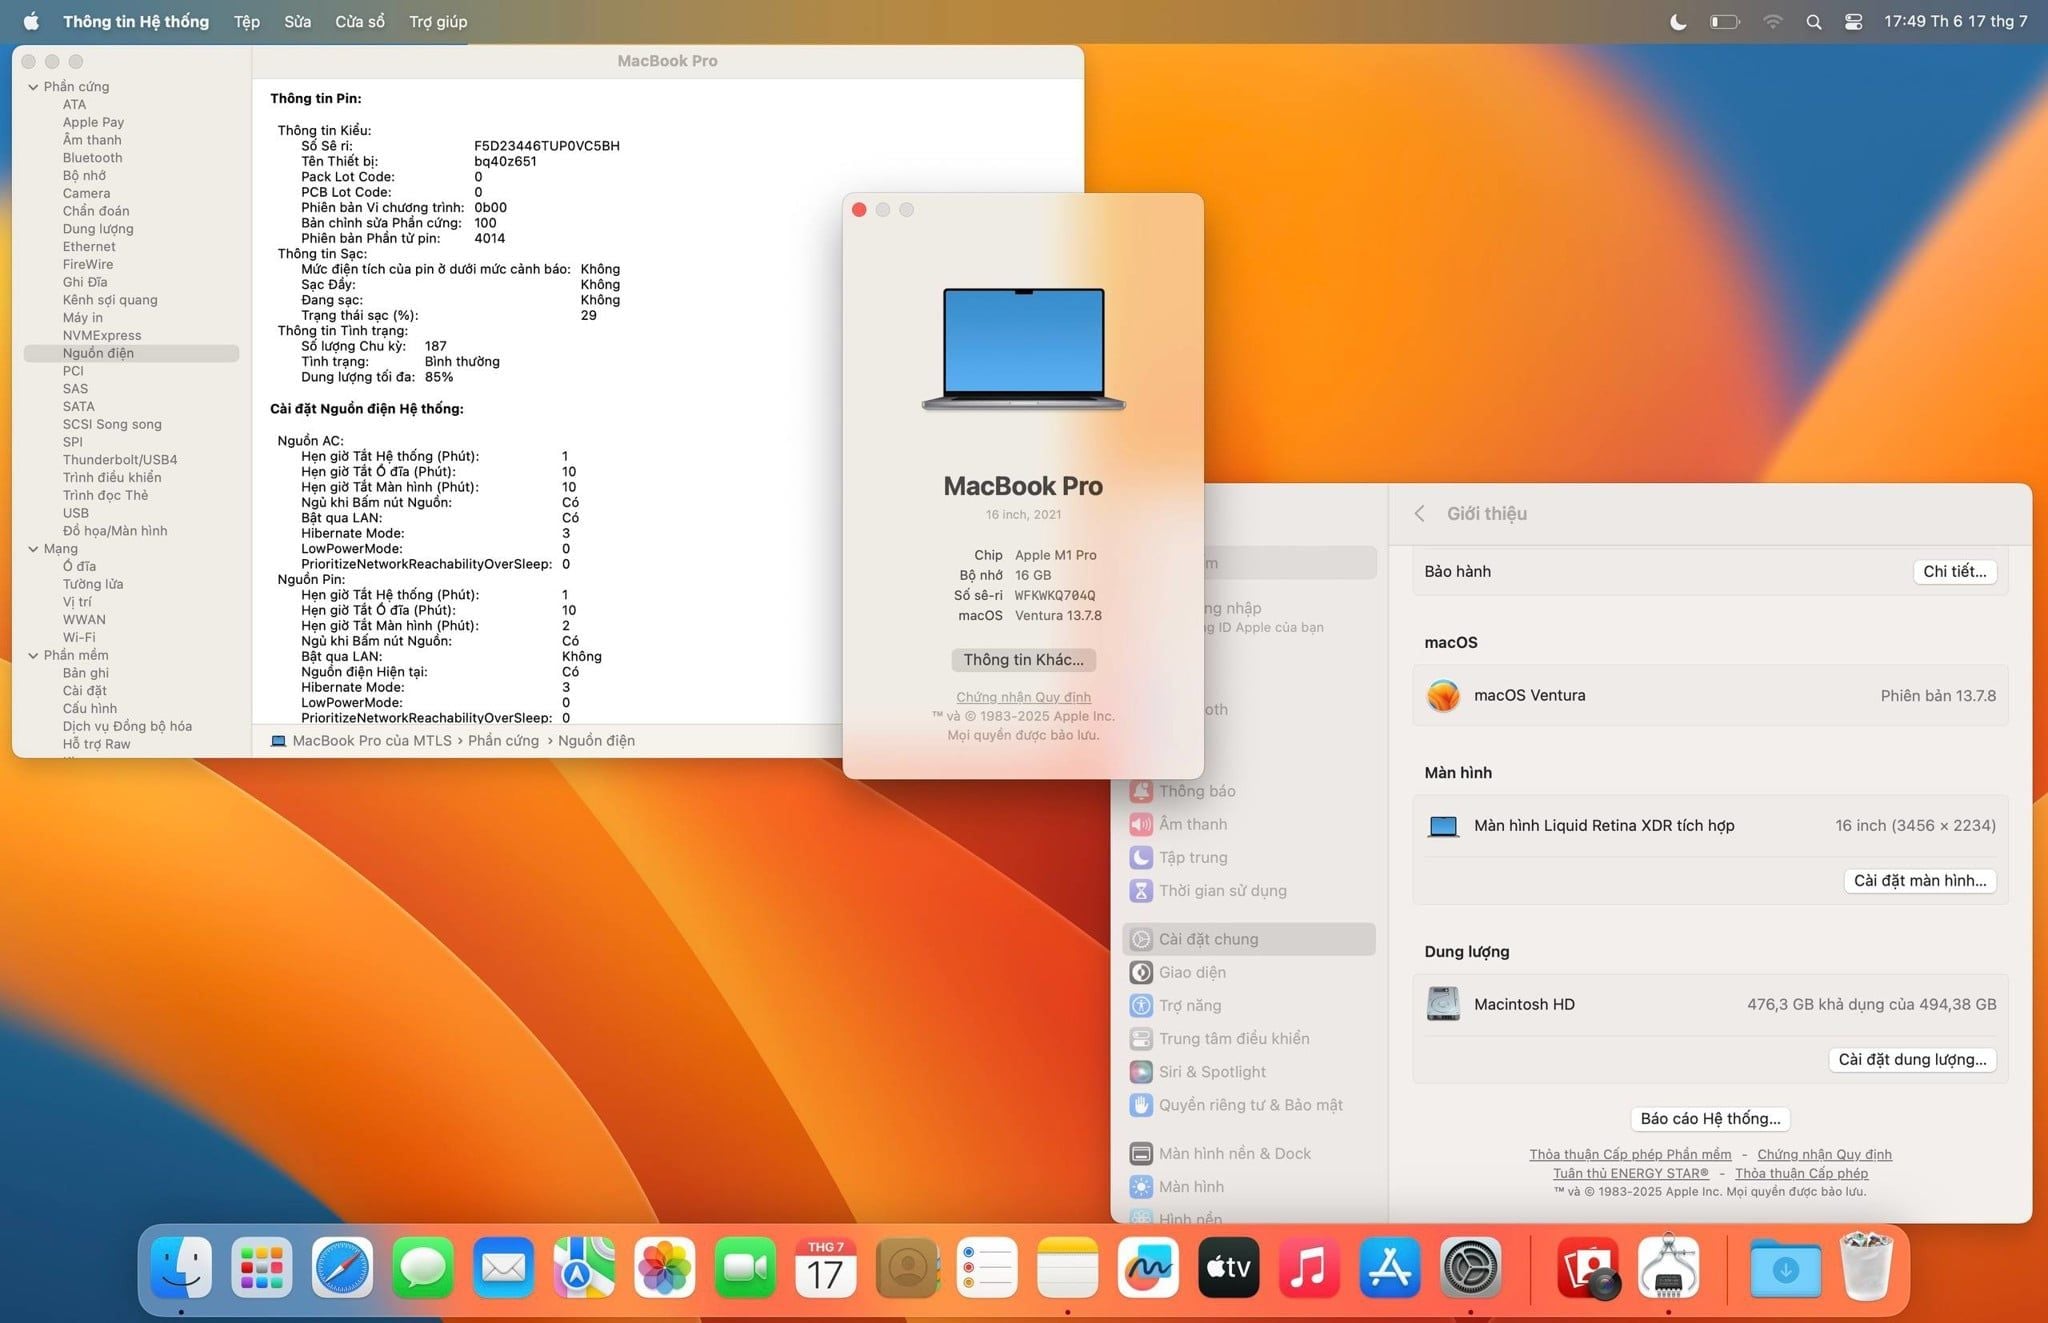
Task: Open the Trash in the Dock
Action: click(1866, 1267)
